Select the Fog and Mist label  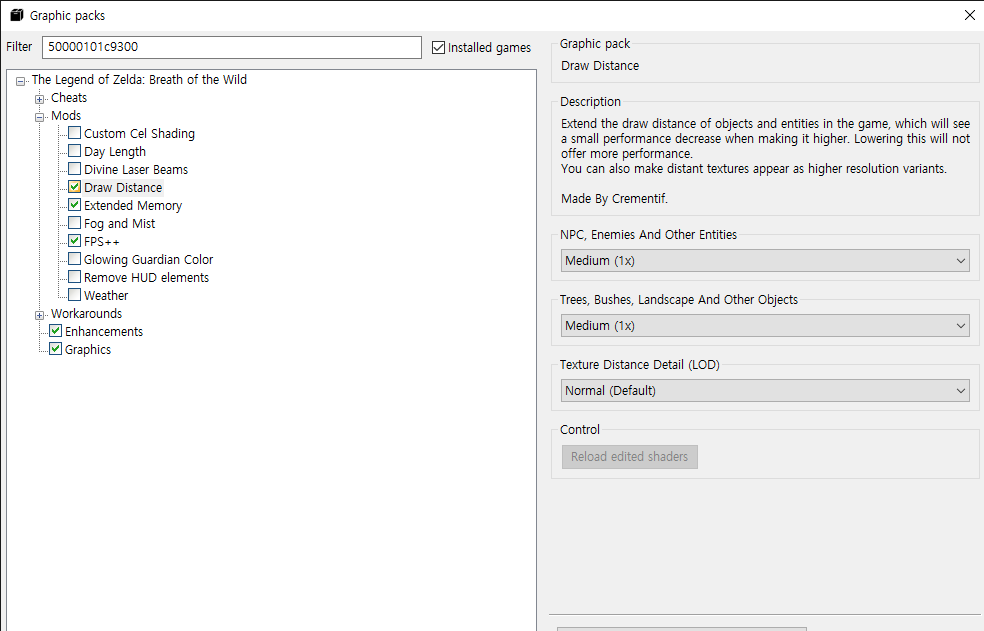point(119,224)
